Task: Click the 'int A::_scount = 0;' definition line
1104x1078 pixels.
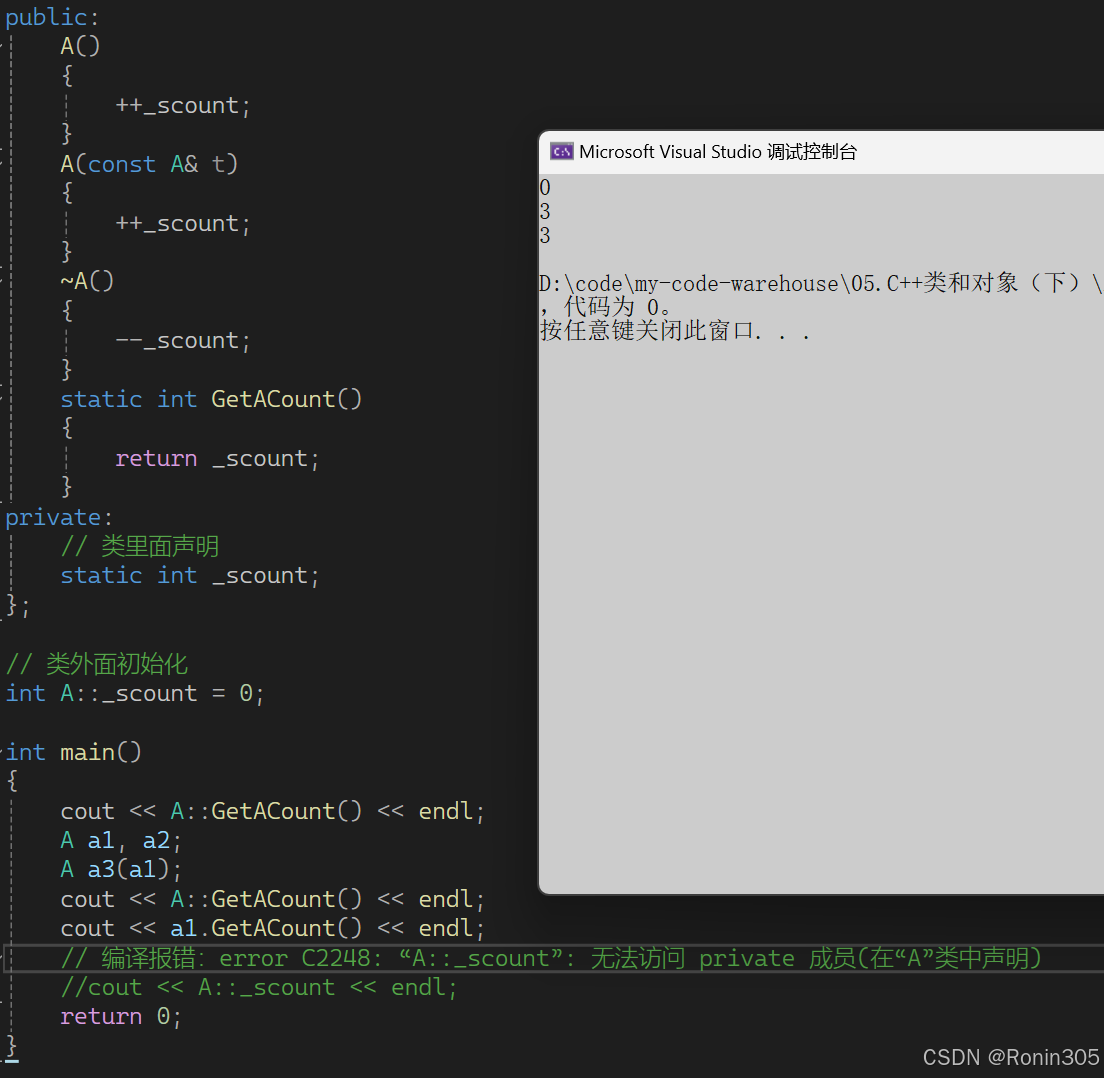Action: click(135, 694)
